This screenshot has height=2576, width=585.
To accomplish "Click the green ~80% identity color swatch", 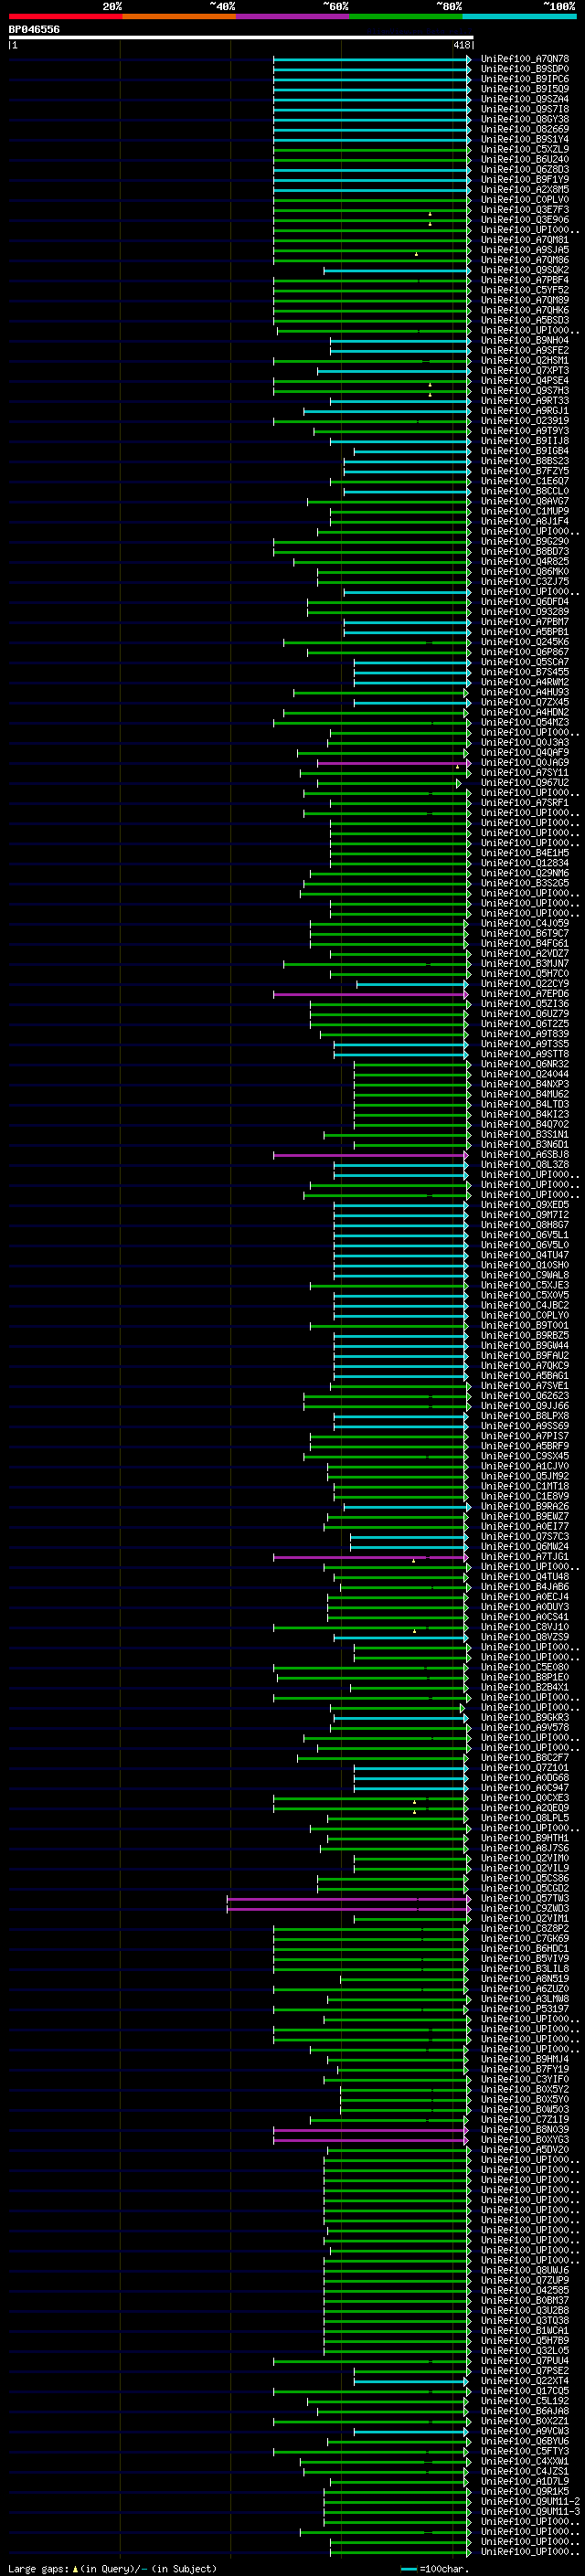I will click(405, 16).
